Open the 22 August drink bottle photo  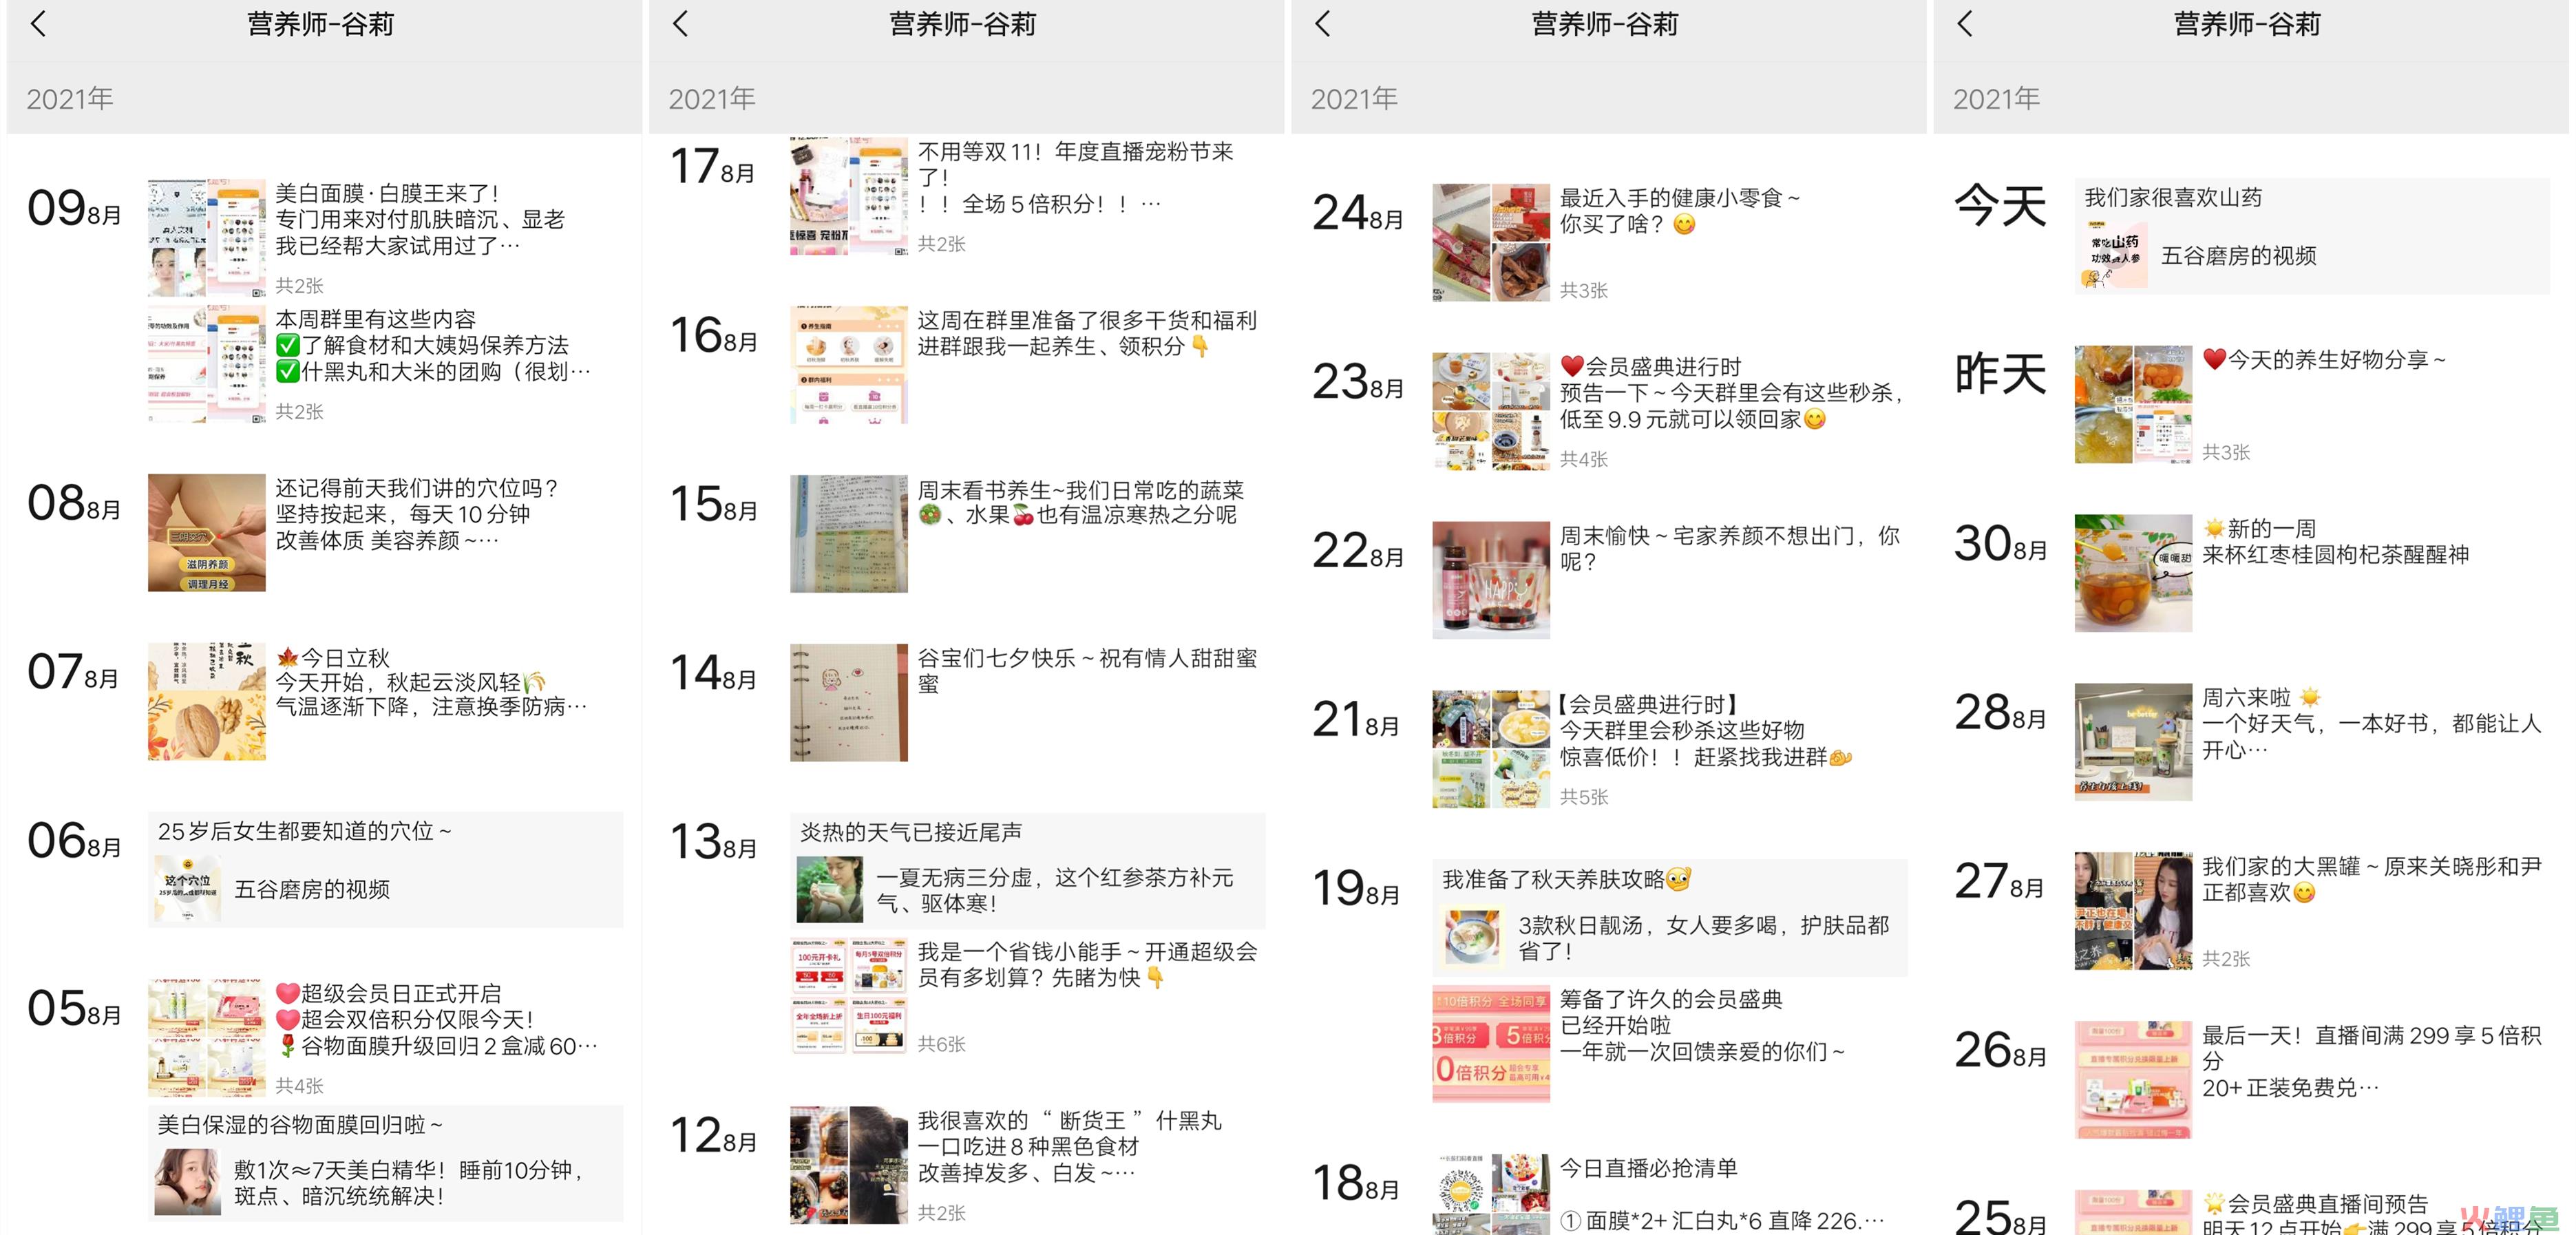[x=1491, y=580]
